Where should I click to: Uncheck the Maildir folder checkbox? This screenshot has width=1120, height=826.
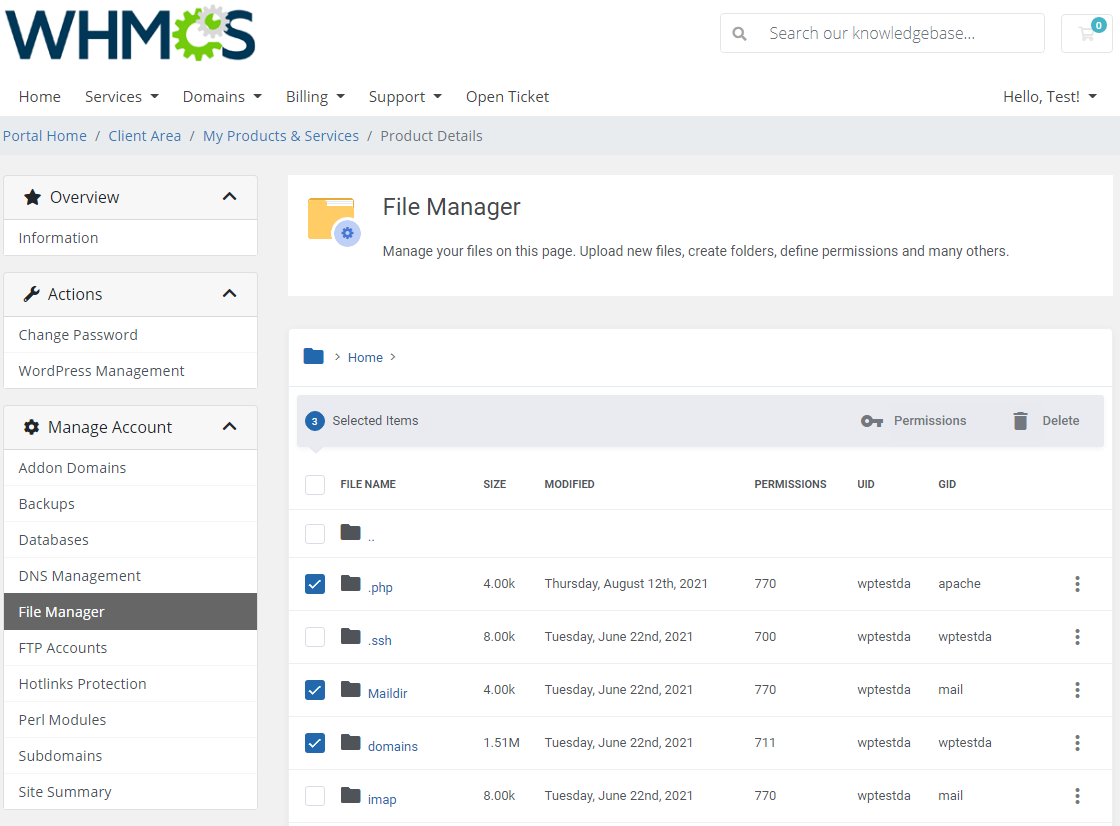tap(314, 690)
